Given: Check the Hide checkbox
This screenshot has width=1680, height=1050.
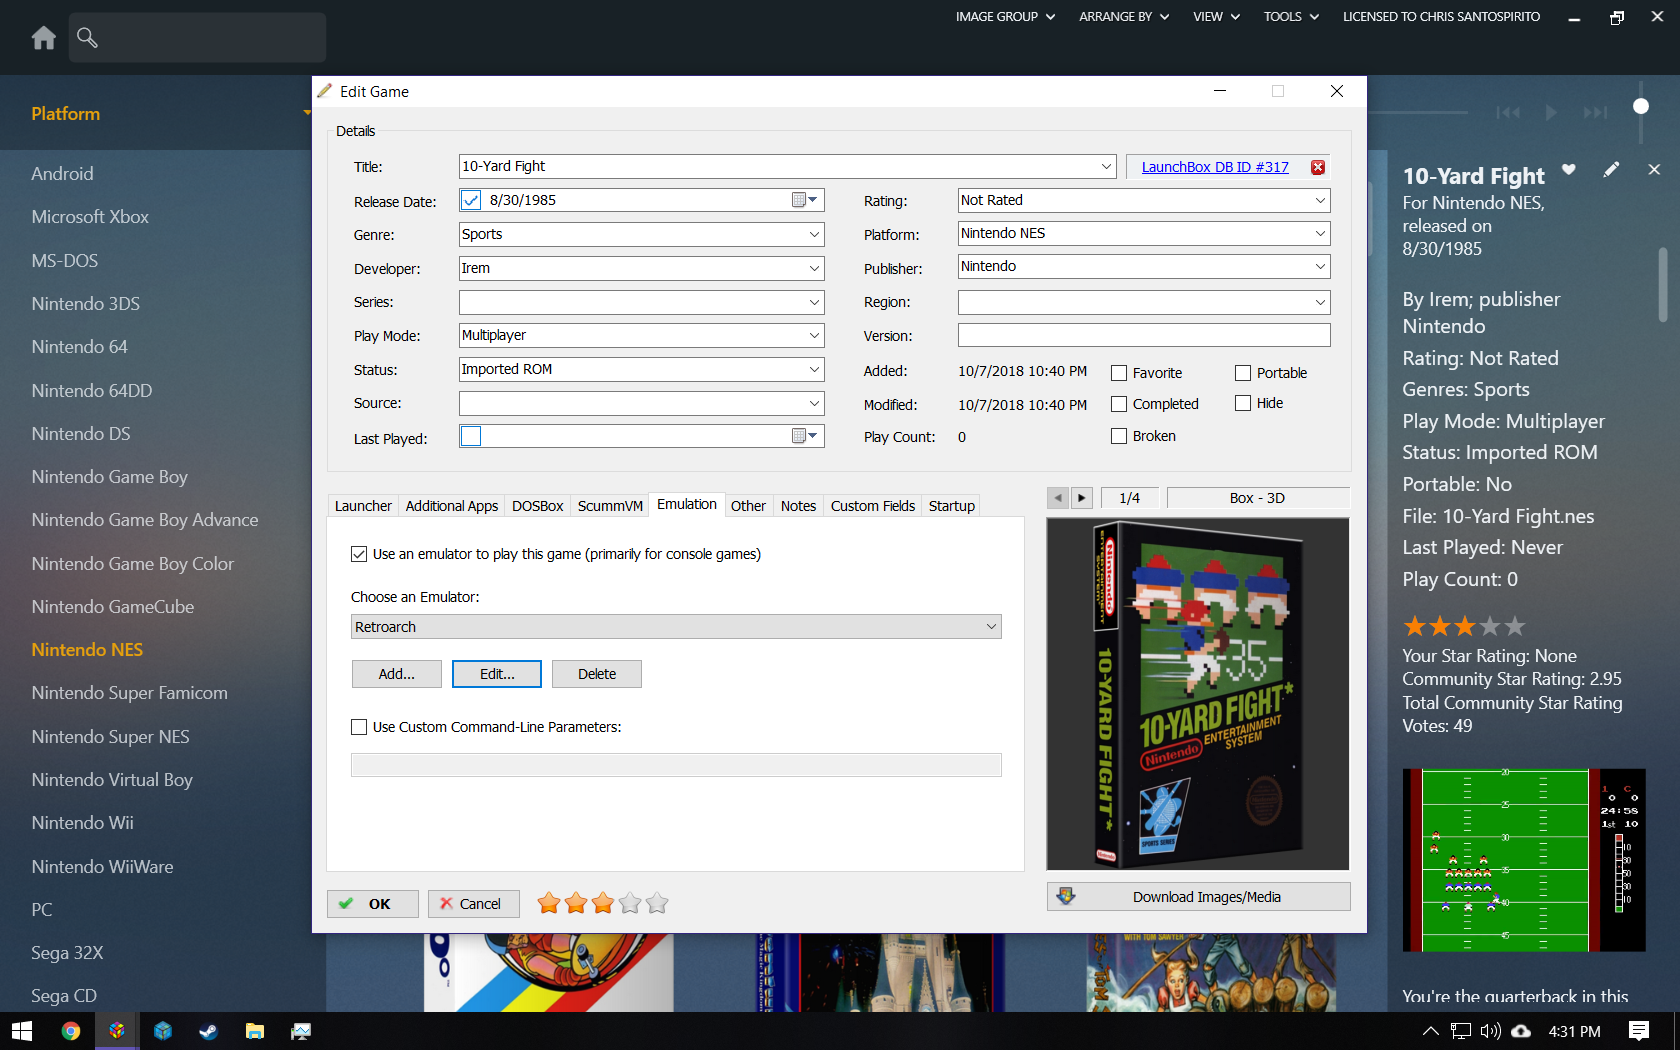Looking at the screenshot, I should 1243,403.
